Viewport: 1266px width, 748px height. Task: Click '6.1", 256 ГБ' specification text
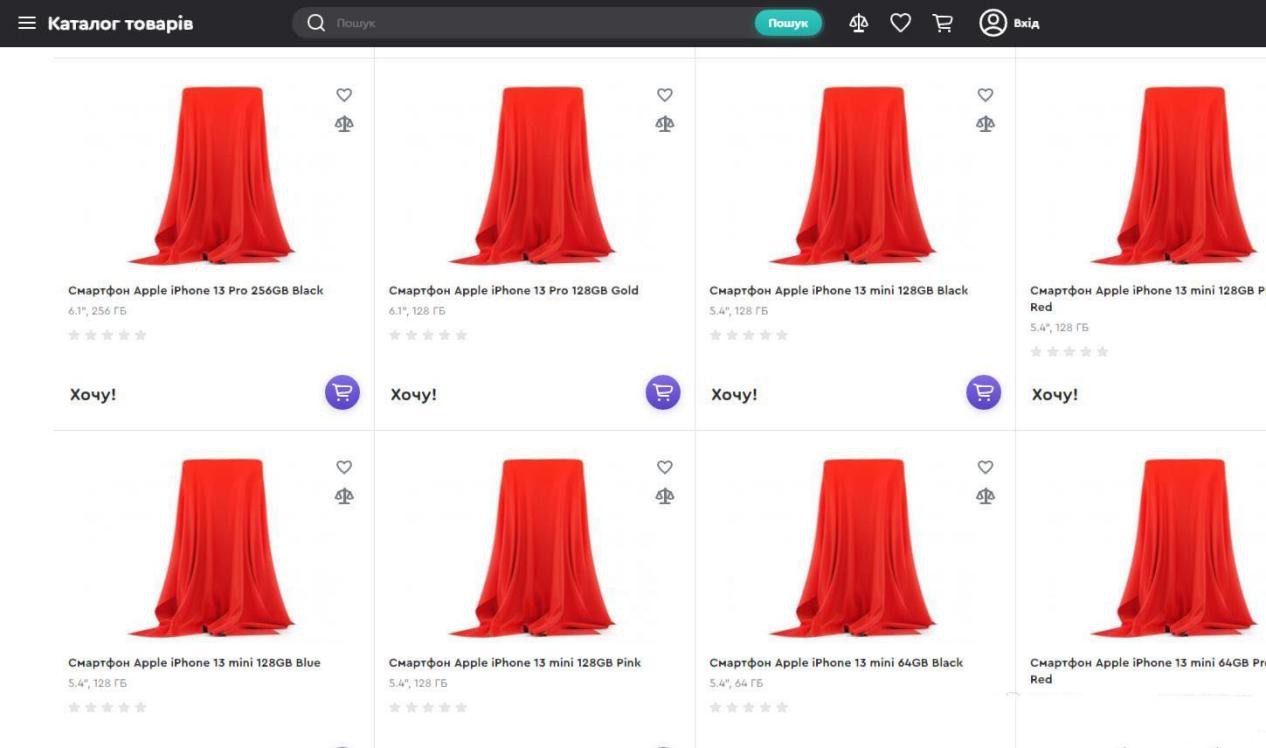(97, 311)
